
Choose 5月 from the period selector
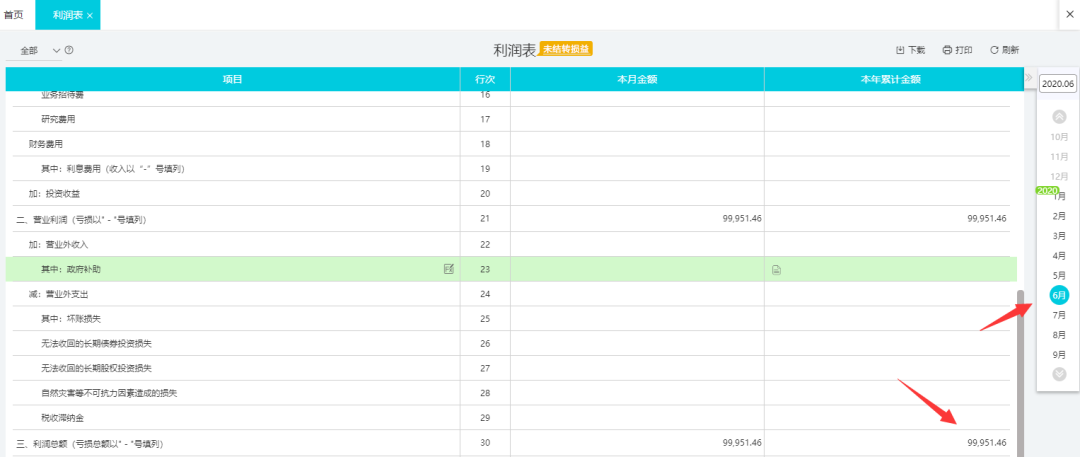coord(1059,275)
